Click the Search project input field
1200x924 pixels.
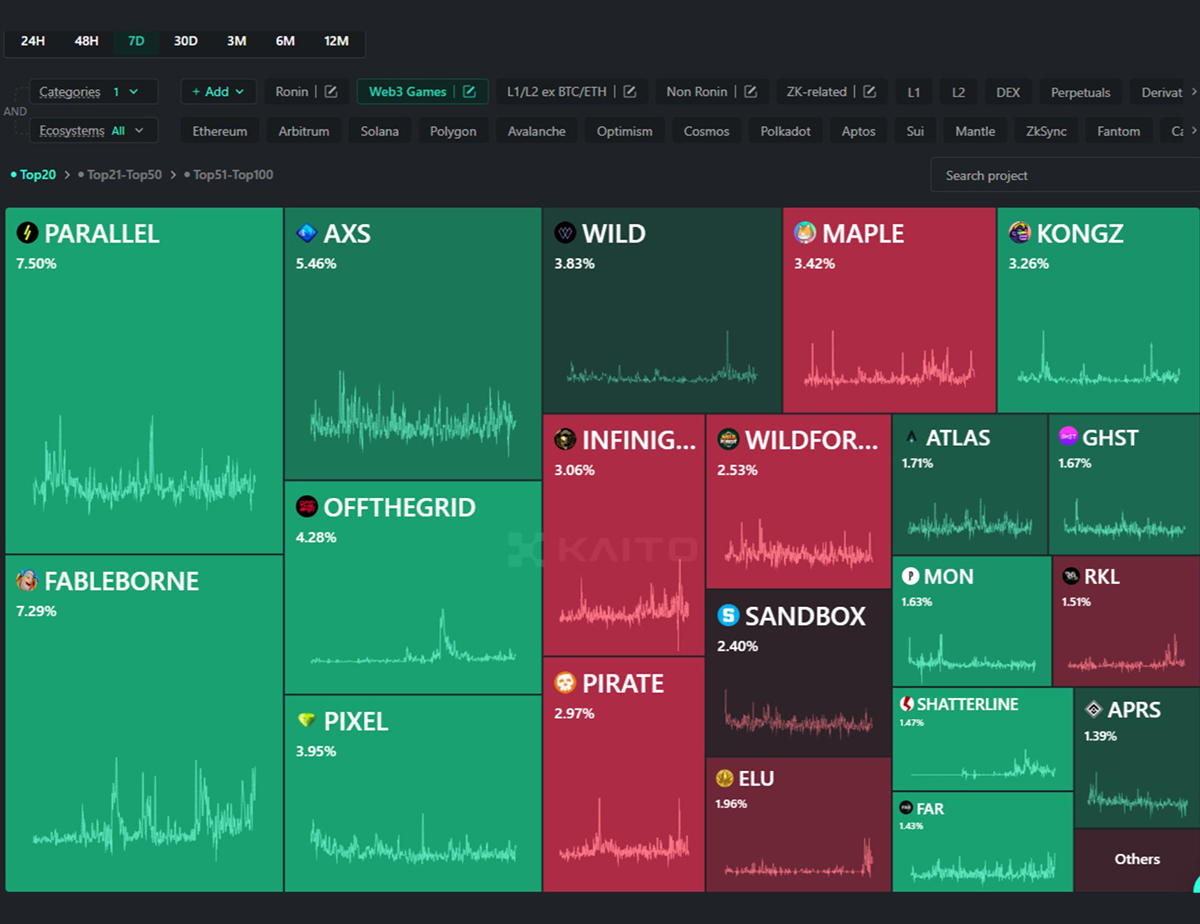1065,175
